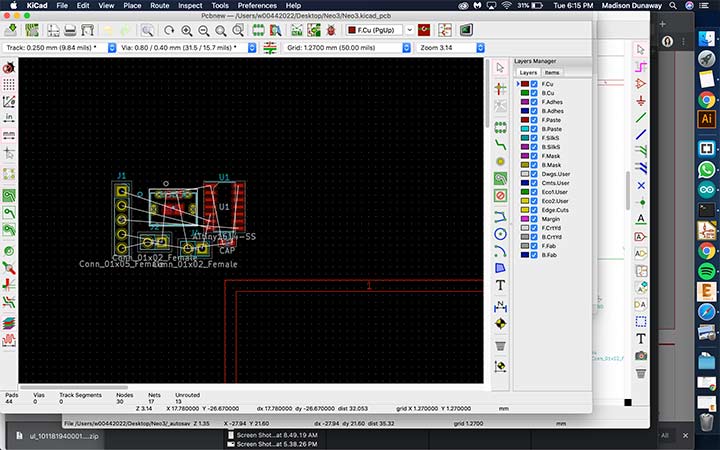This screenshot has width=720, height=450.
Task: Click the B.Paste layer color swatch
Action: point(524,129)
